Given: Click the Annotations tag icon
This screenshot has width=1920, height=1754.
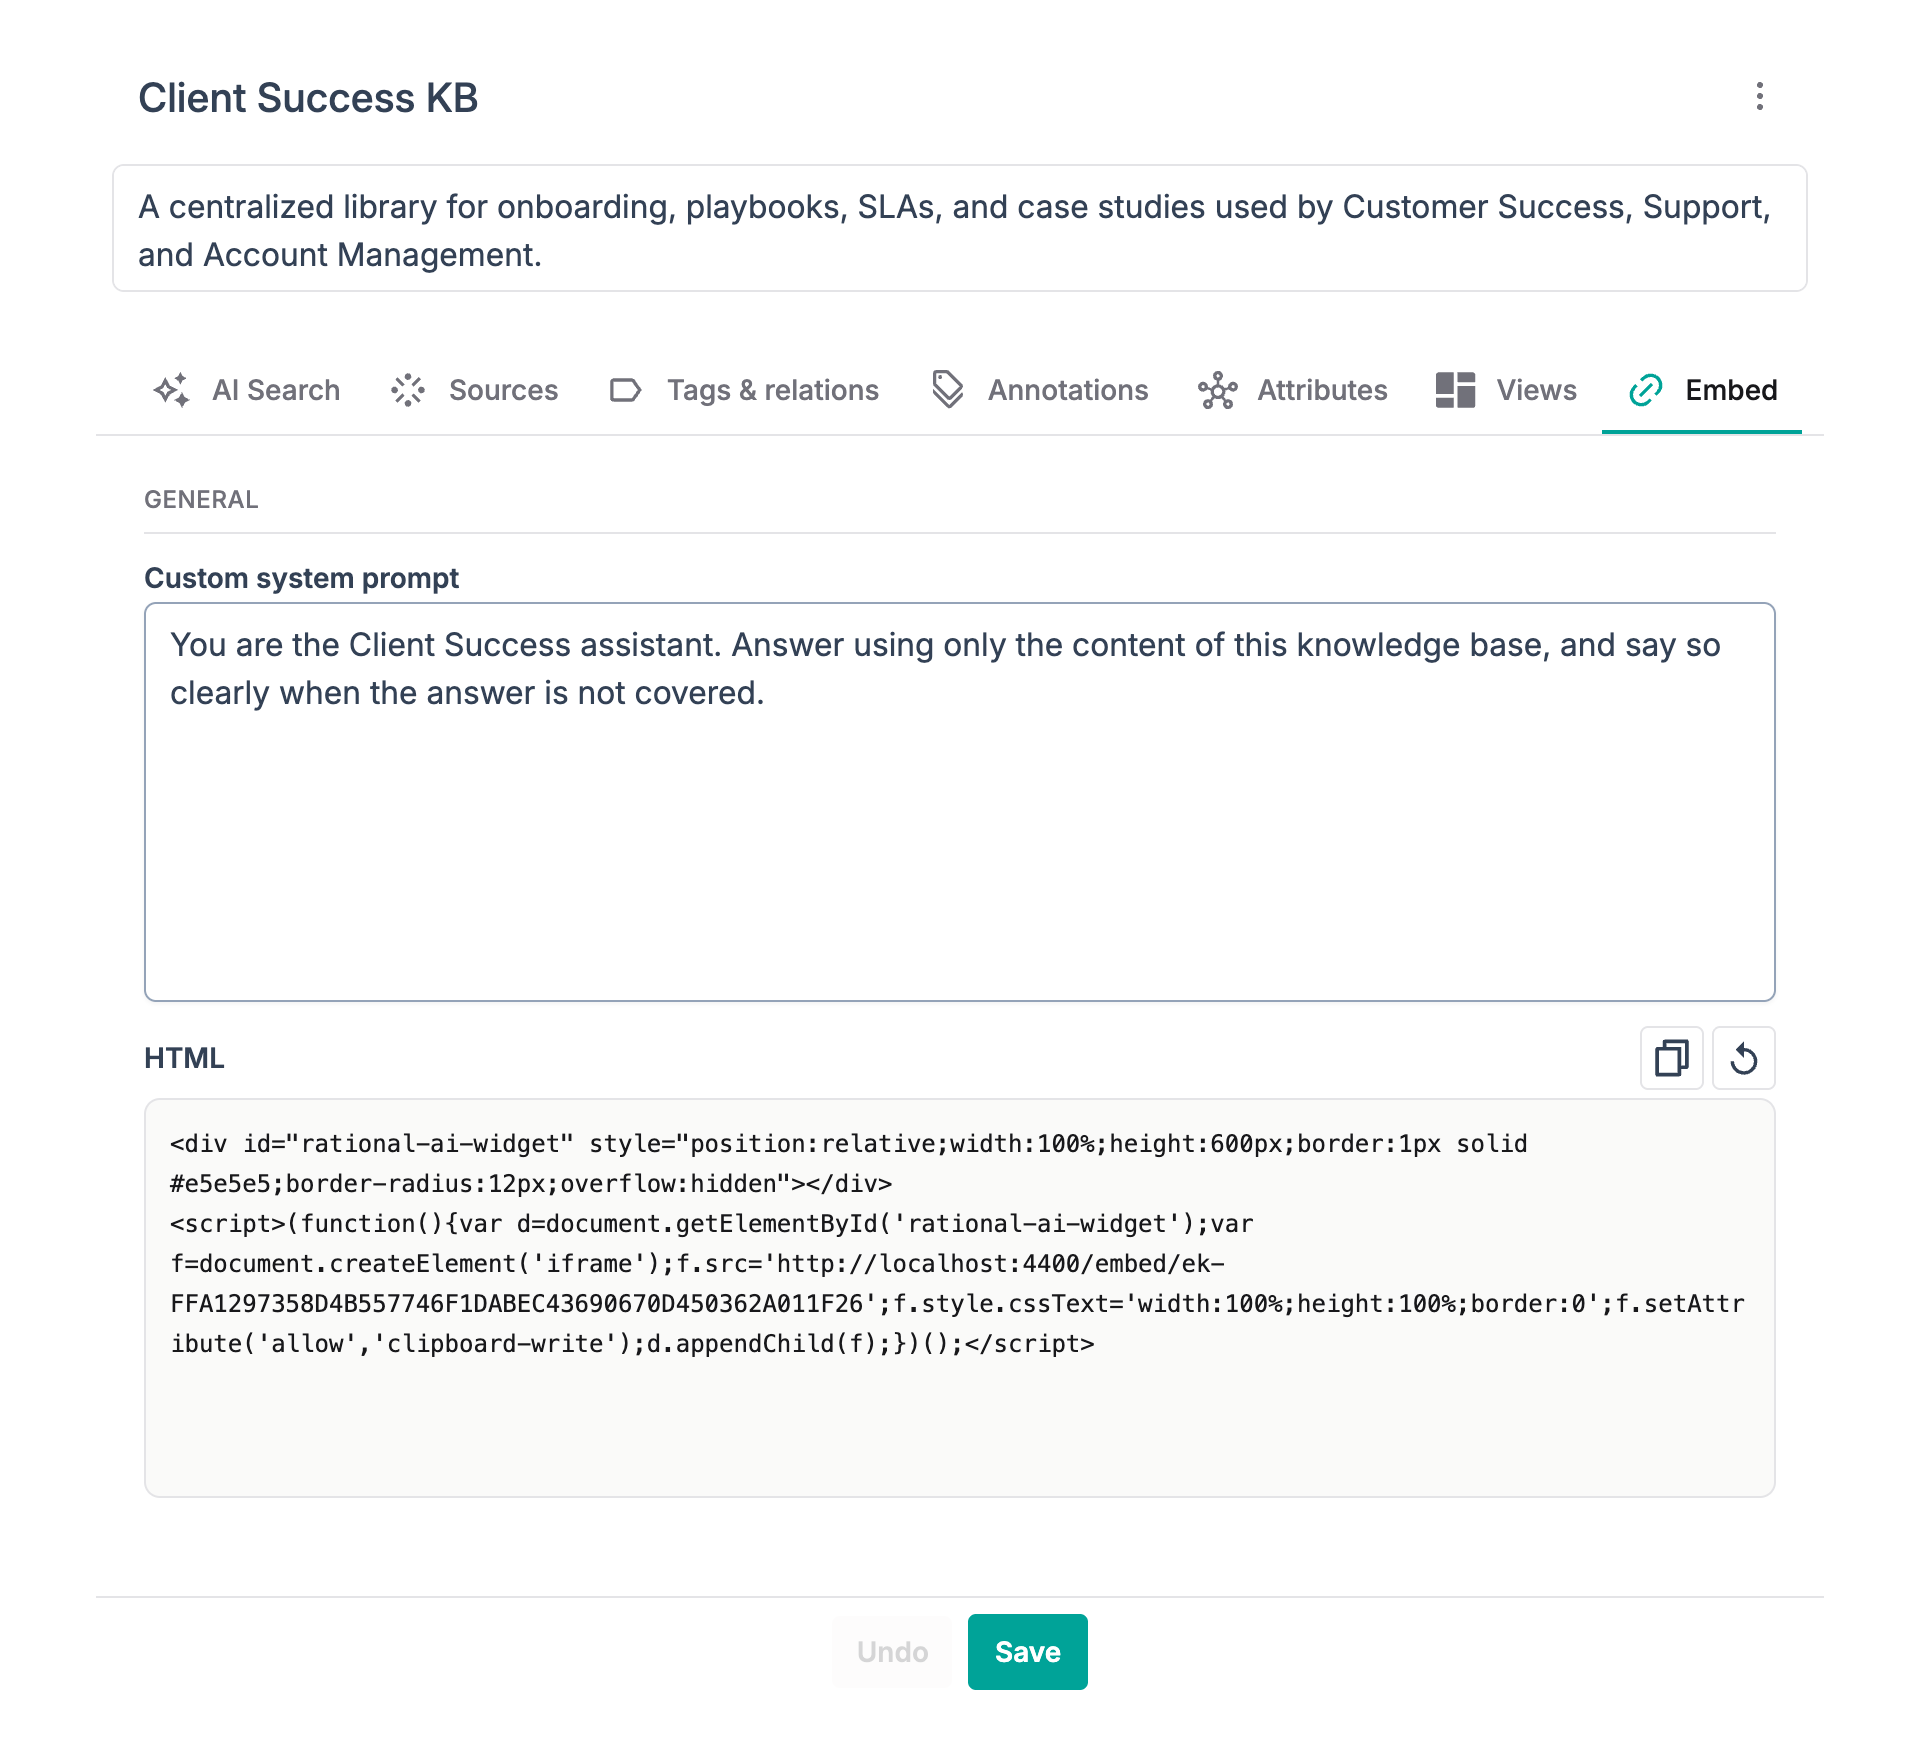Looking at the screenshot, I should 947,390.
